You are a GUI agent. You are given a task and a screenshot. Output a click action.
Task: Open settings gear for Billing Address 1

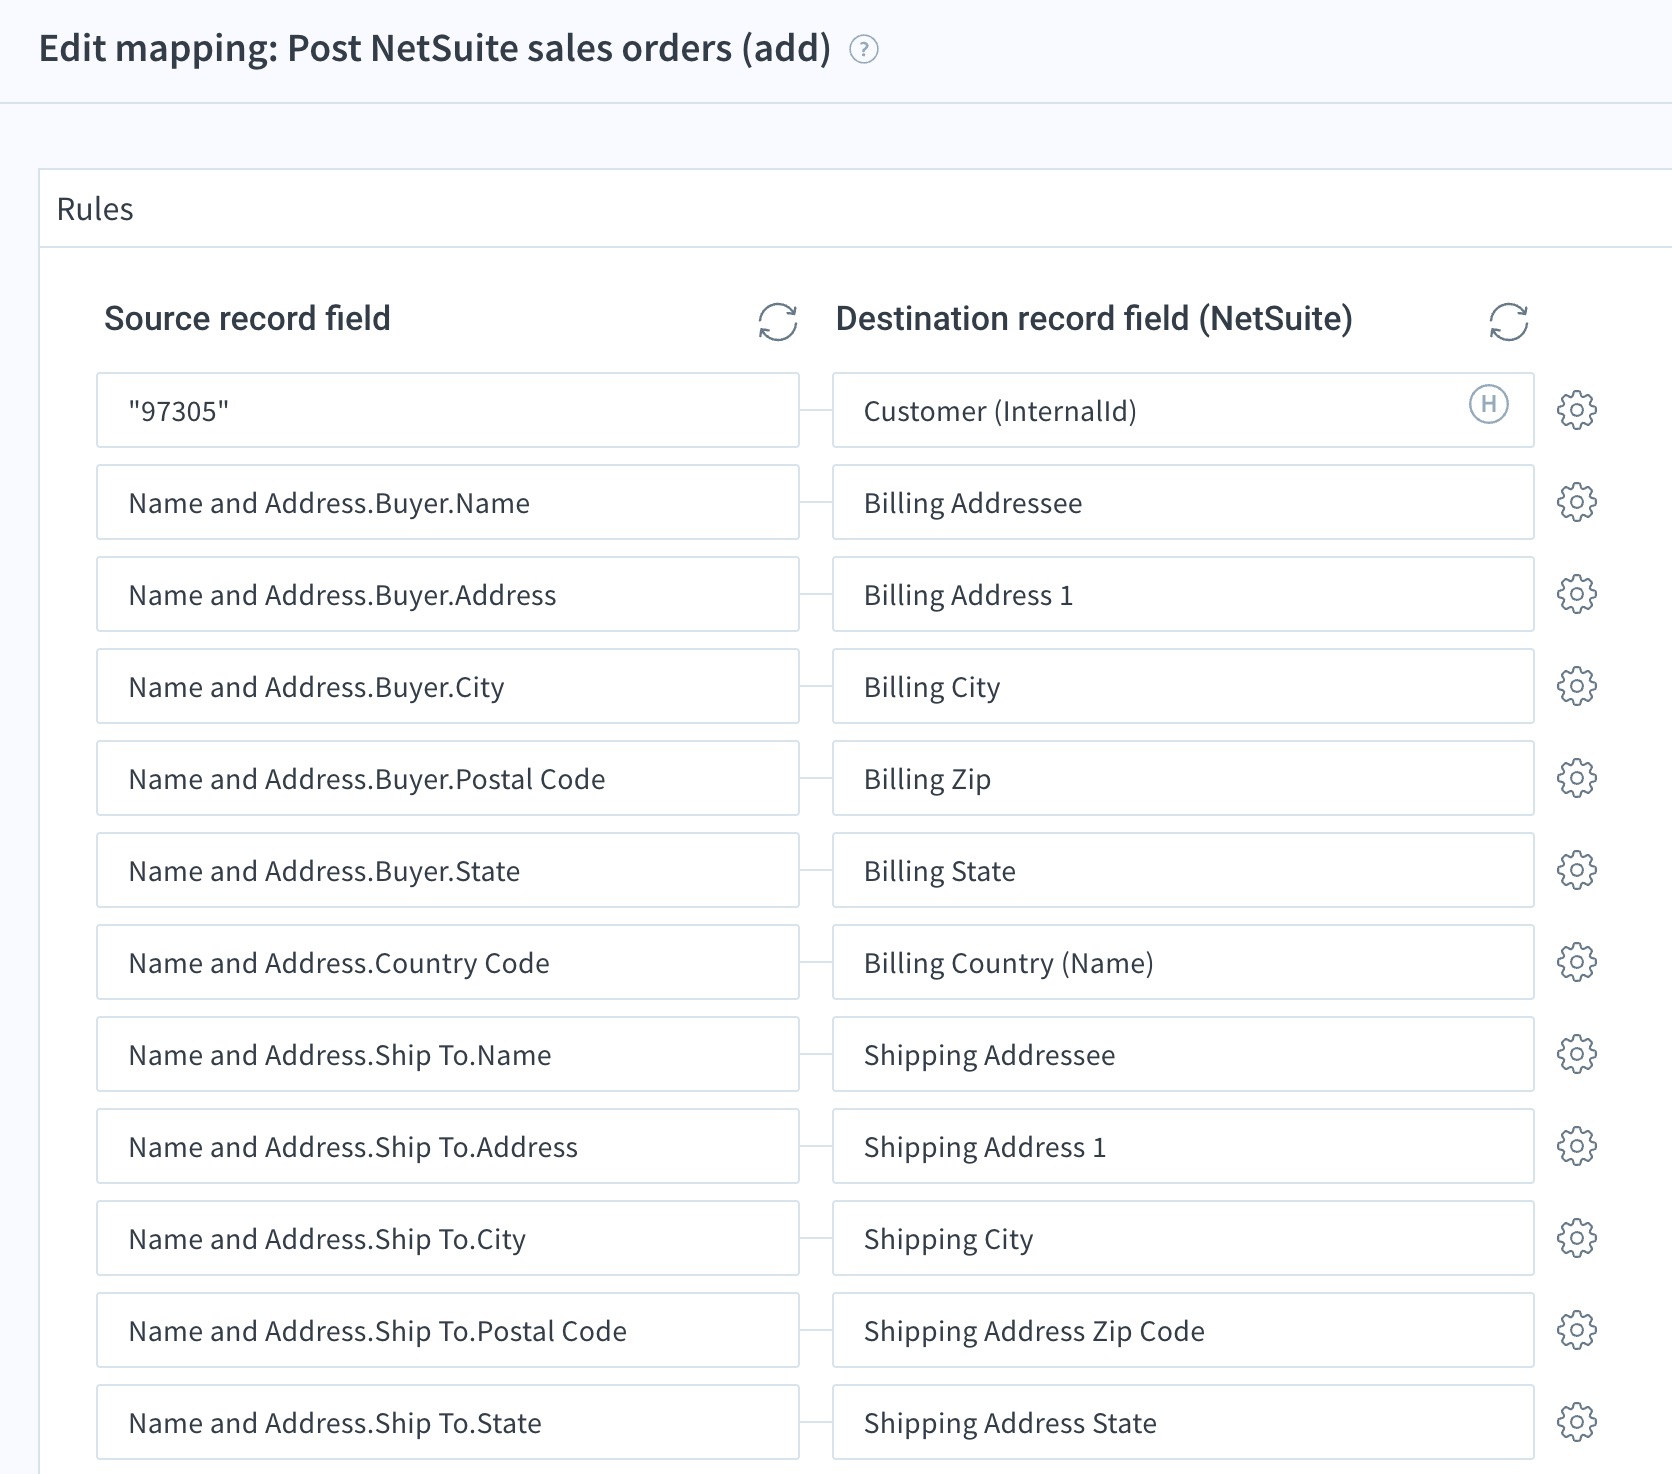(1576, 594)
